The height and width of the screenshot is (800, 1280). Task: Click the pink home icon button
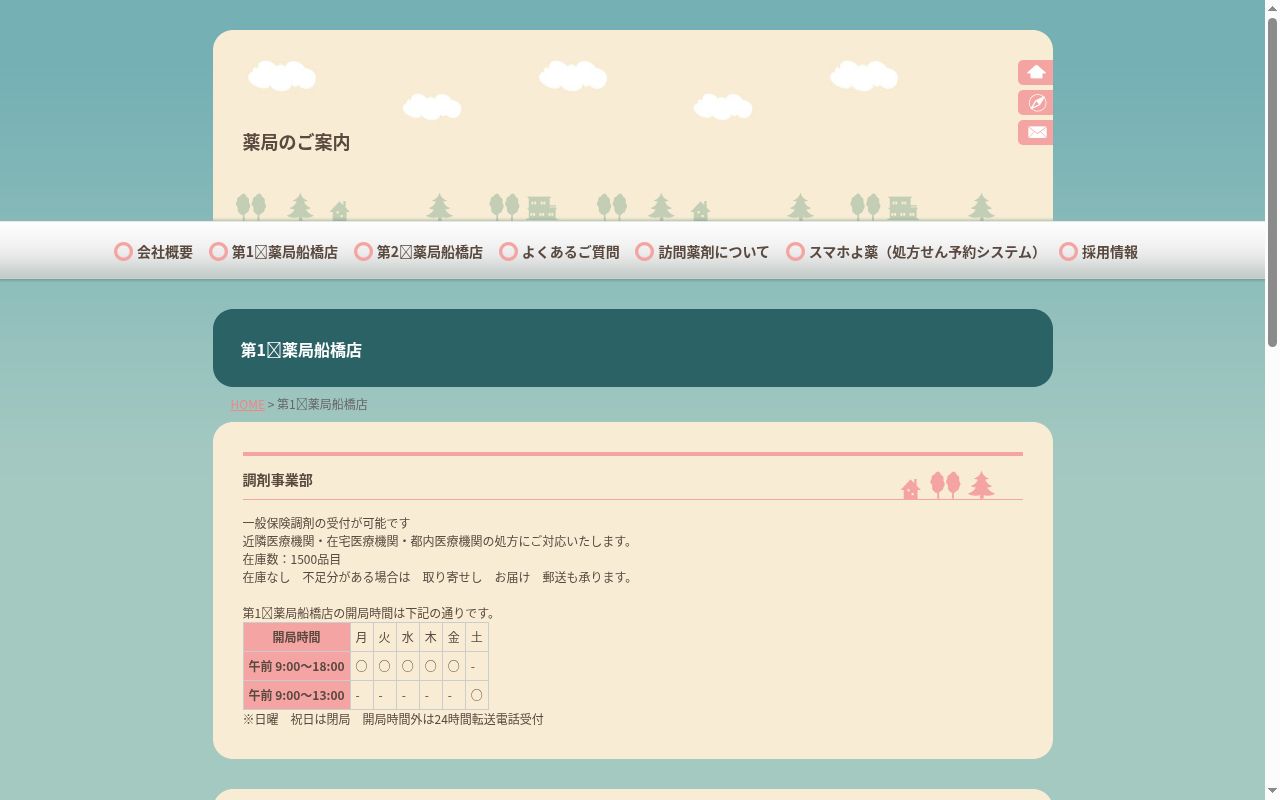point(1035,72)
